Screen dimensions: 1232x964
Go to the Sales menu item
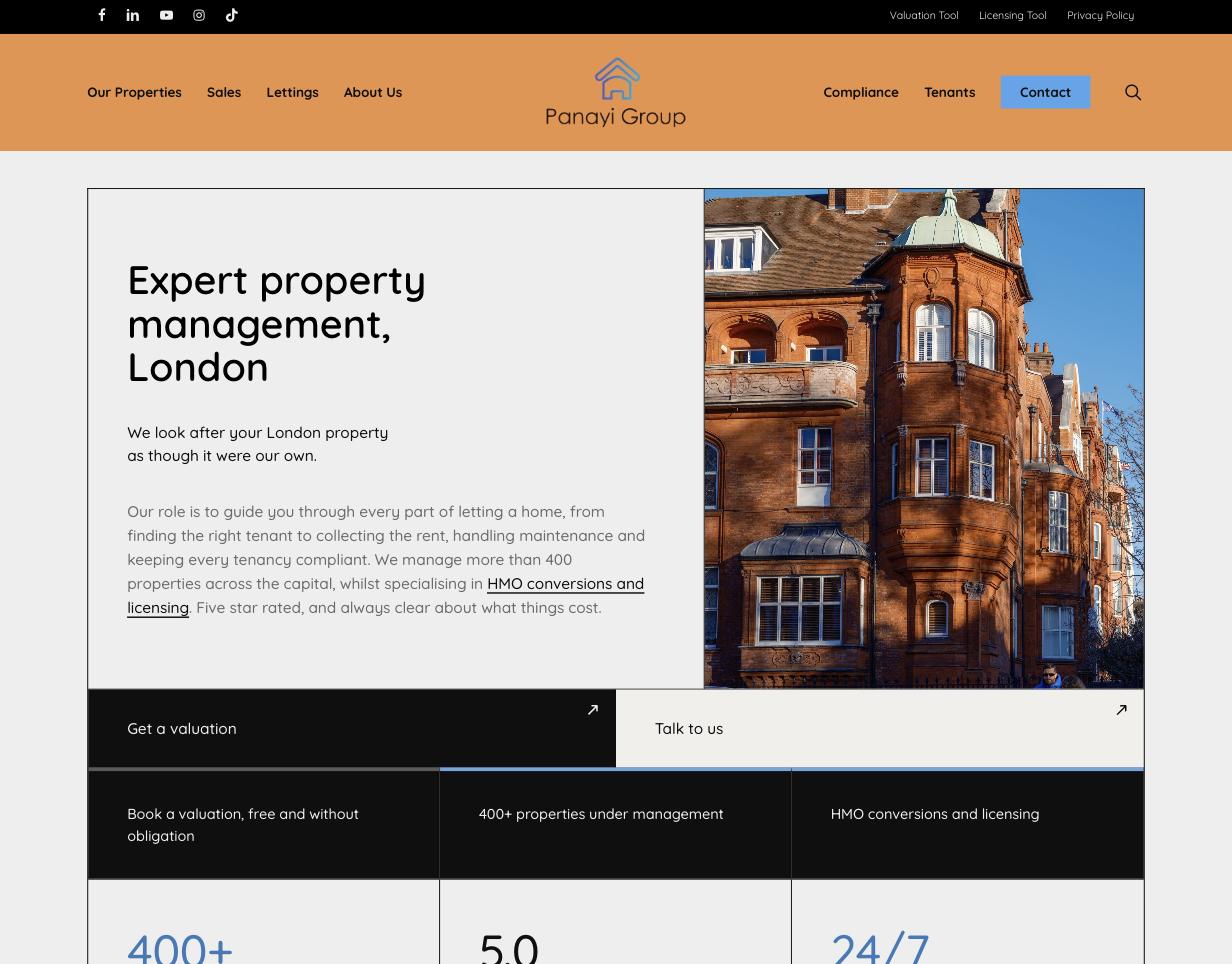pyautogui.click(x=224, y=92)
